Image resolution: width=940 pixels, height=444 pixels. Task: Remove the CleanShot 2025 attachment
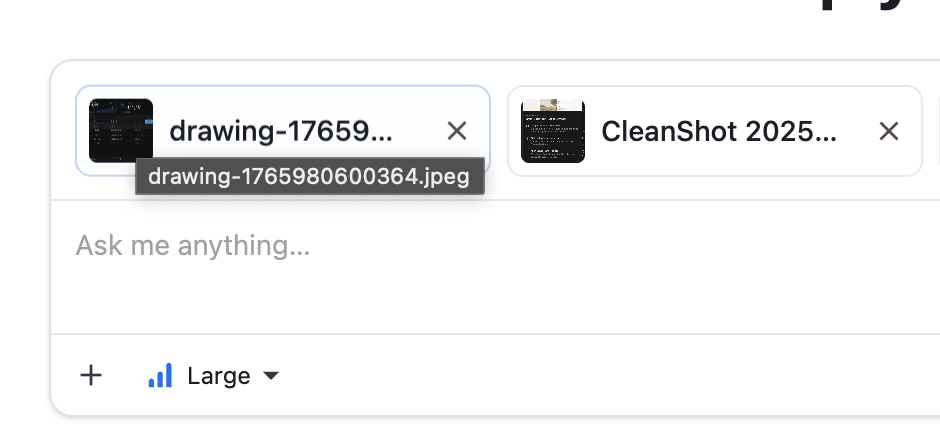tap(888, 131)
